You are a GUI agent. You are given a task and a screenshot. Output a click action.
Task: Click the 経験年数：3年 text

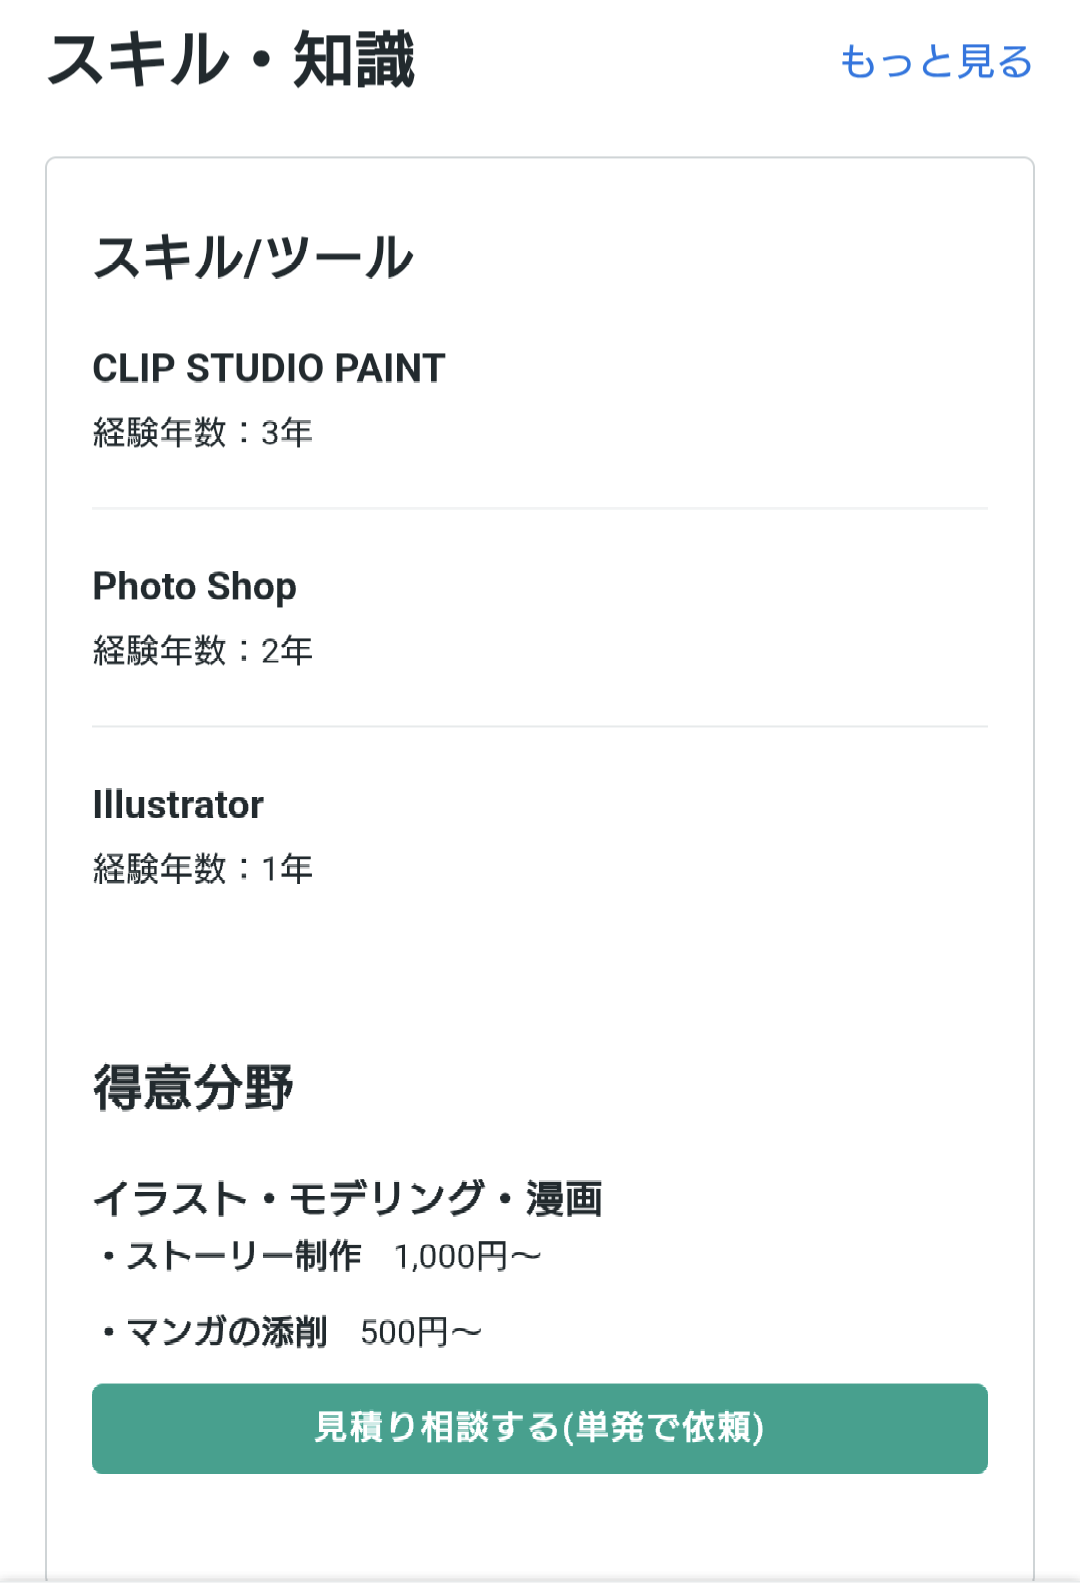coord(202,433)
